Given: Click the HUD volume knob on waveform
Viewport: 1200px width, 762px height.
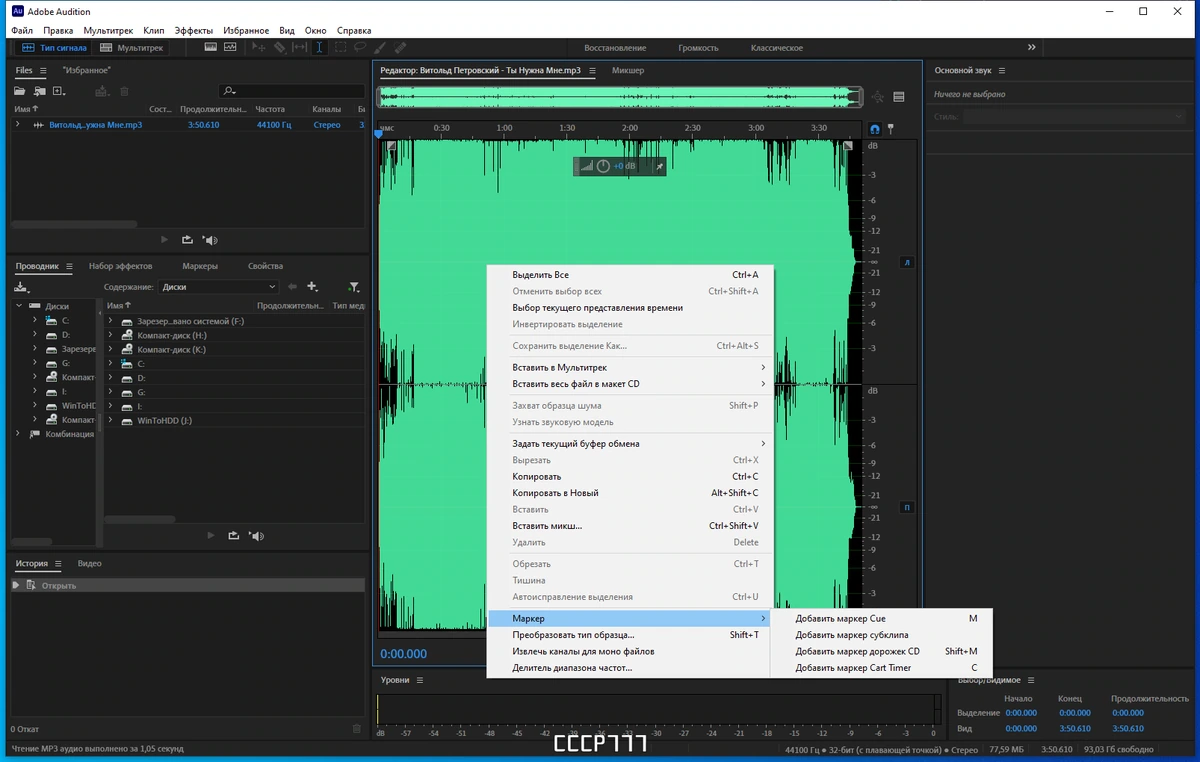Looking at the screenshot, I should point(603,166).
